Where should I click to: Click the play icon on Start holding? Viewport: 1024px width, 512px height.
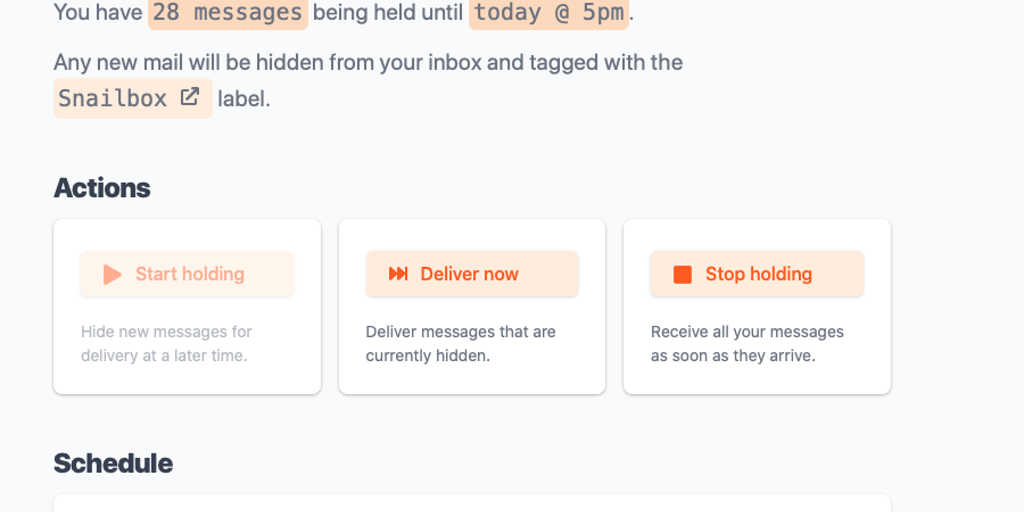point(112,274)
